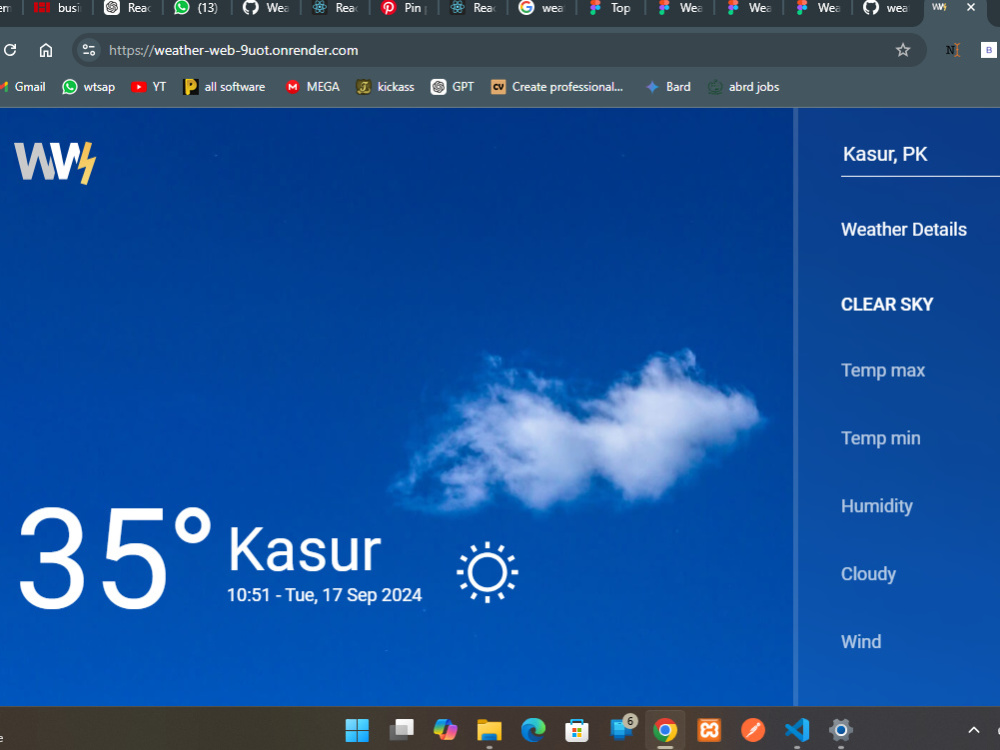Open the Create professional CV bookmark
Image resolution: width=1000 pixels, height=750 pixels.
coord(557,87)
